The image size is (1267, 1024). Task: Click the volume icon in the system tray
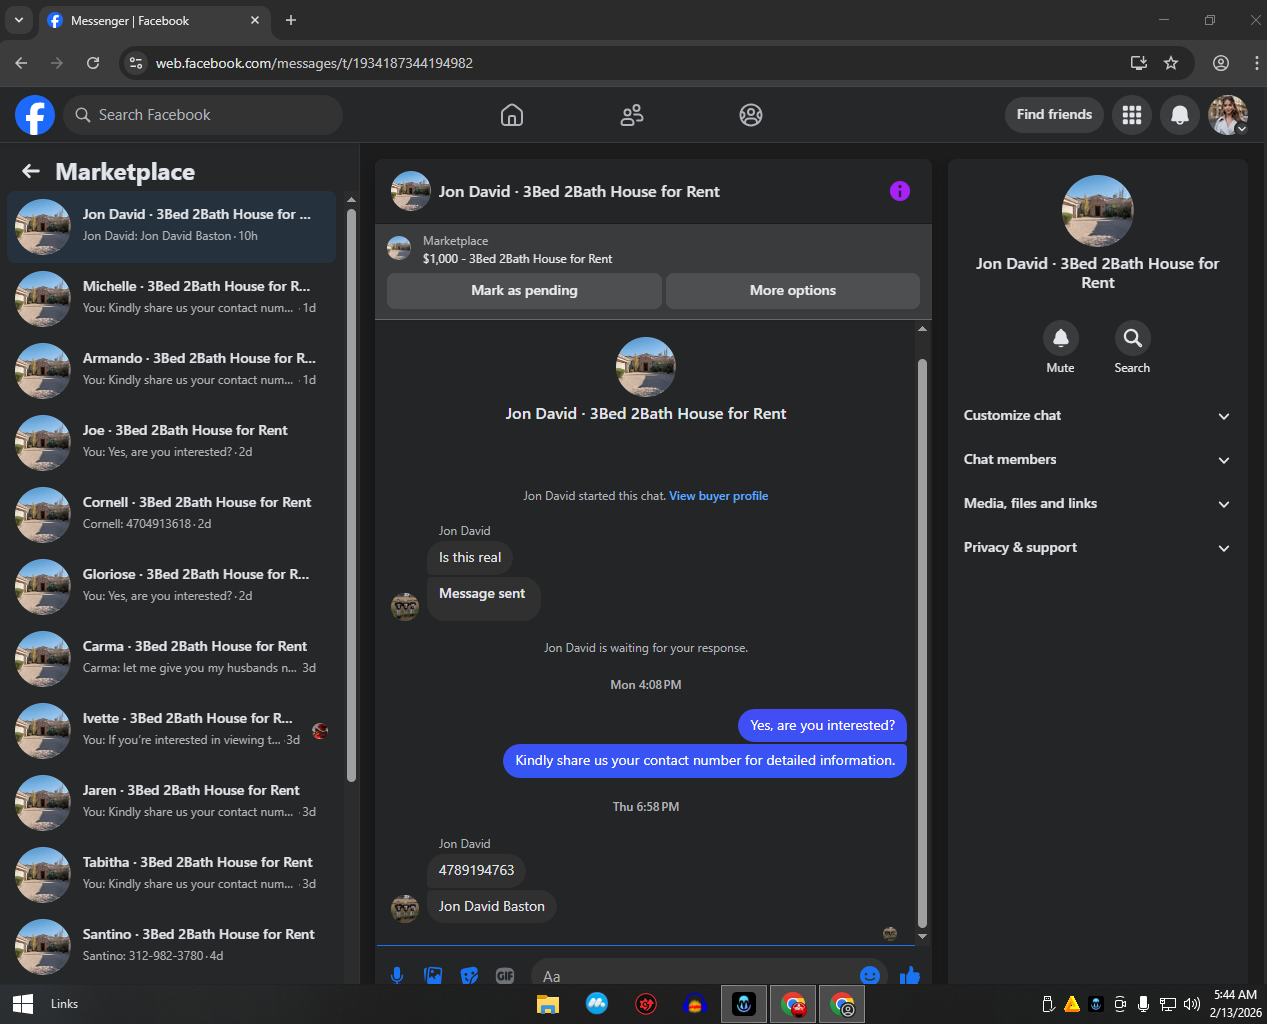pyautogui.click(x=1191, y=1004)
